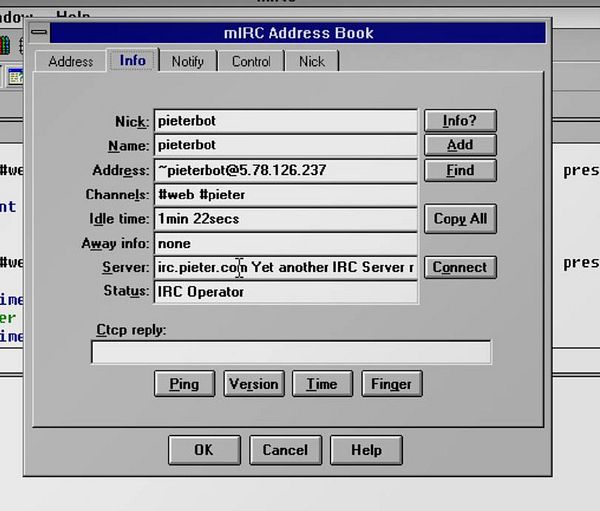Screen dimensions: 600x511
Task: Open the Control tab
Action: tap(251, 61)
